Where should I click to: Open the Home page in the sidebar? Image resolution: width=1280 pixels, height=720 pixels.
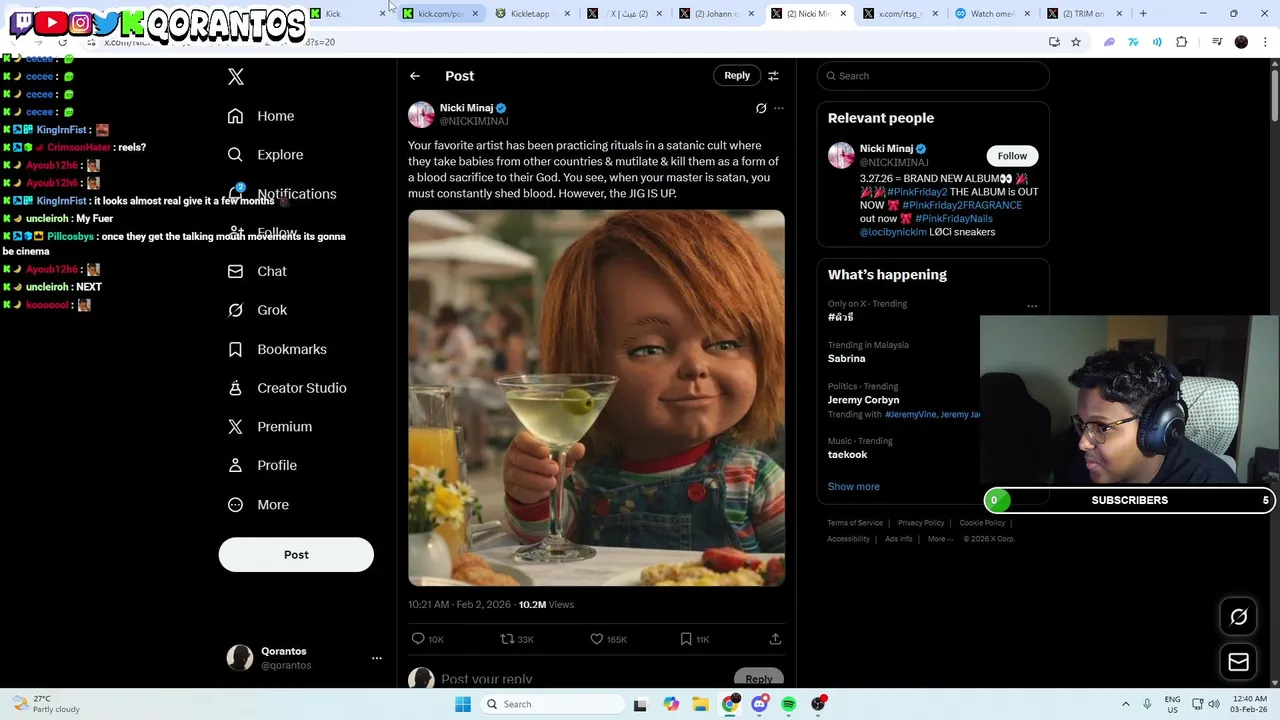pos(261,116)
